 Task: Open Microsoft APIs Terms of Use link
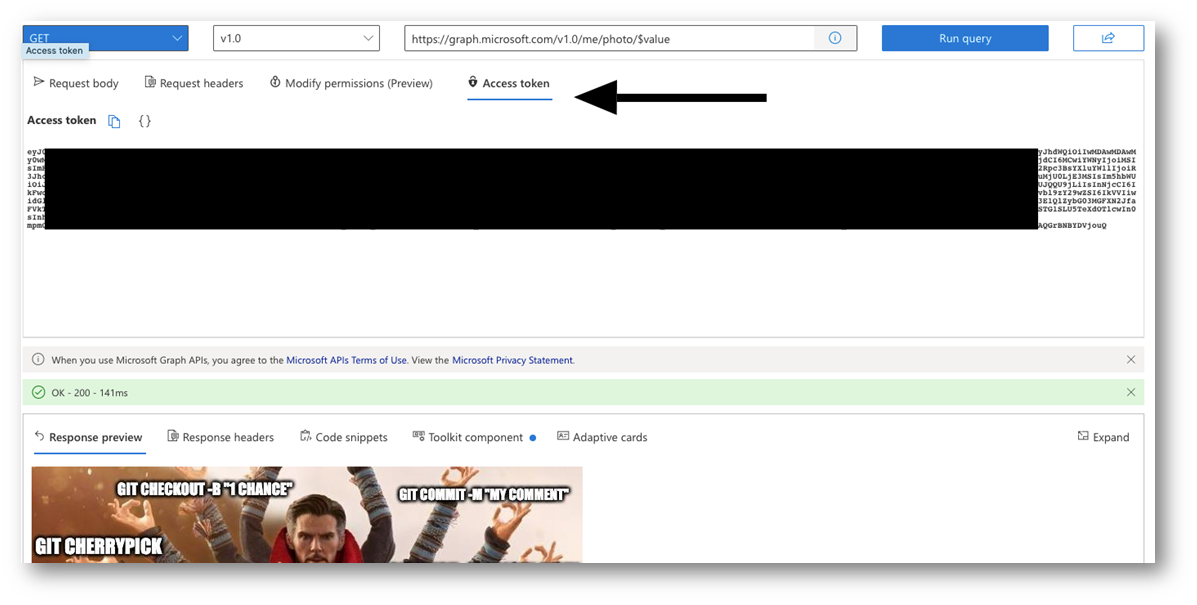(x=347, y=360)
